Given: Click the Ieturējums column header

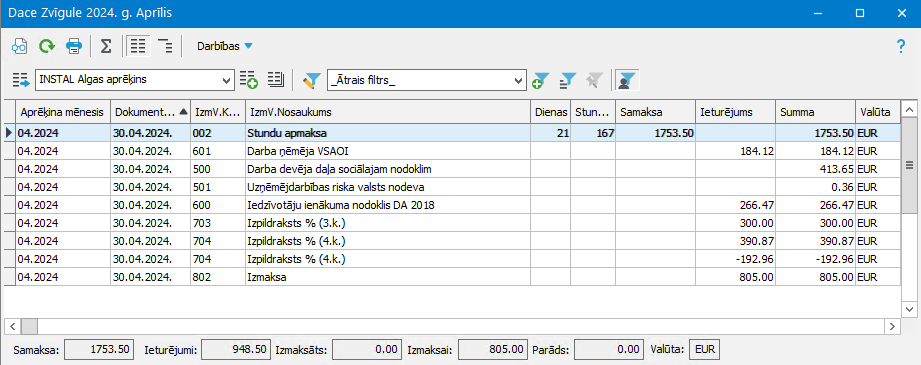Looking at the screenshot, I should (735, 112).
